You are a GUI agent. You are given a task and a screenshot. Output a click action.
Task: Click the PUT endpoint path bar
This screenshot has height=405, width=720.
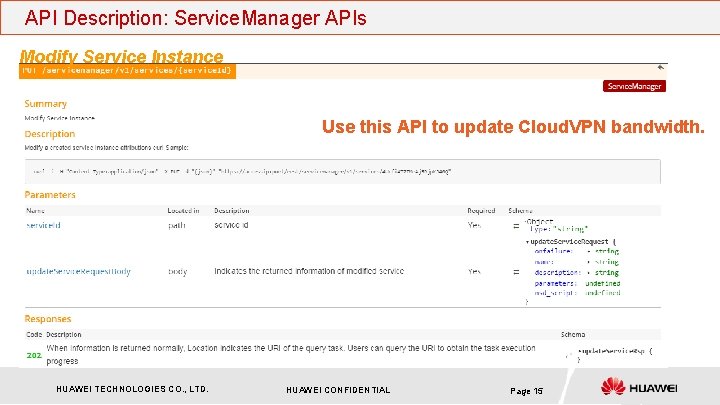128,71
